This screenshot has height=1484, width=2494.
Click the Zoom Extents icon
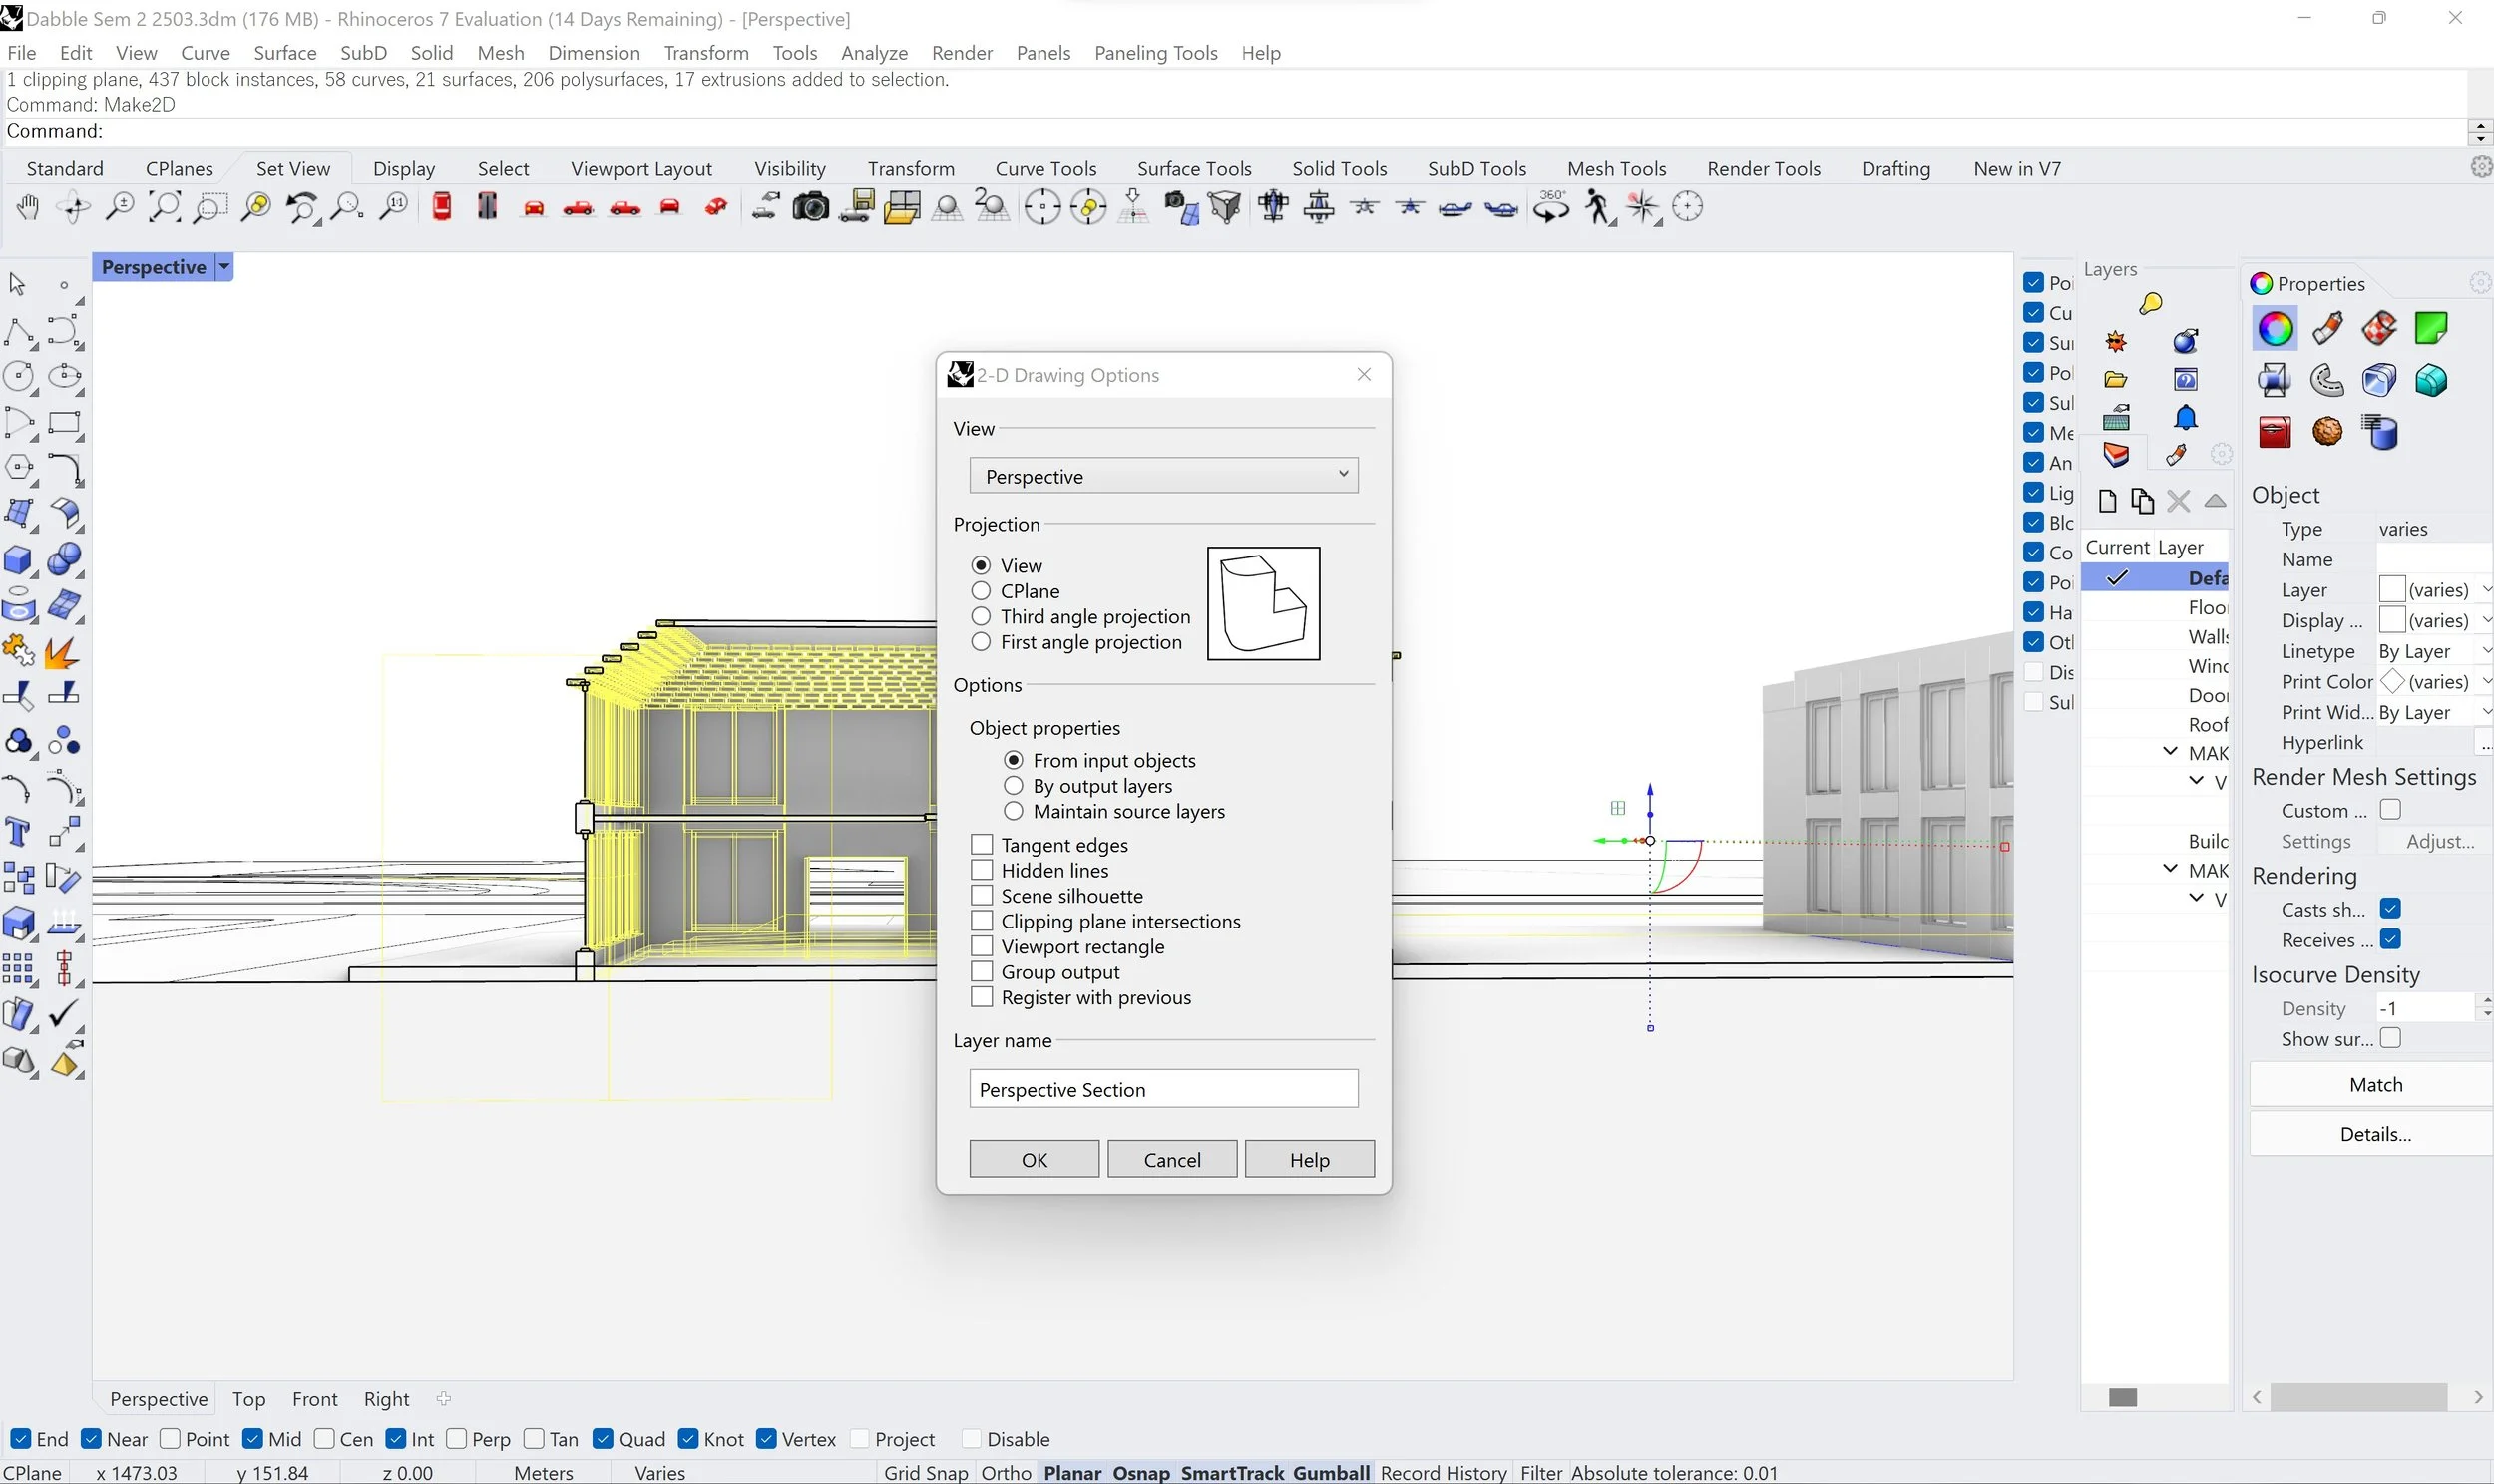[x=165, y=208]
